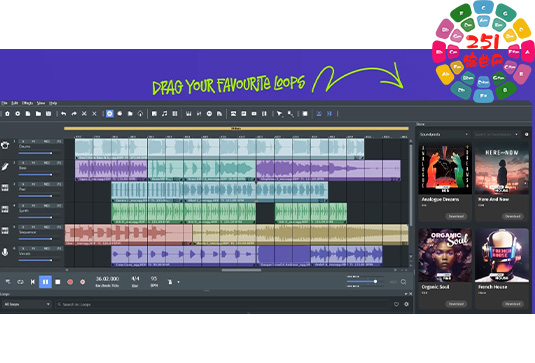This screenshot has width=535, height=363.
Task: Click the metronome icon in the transport bar
Action: [170, 282]
